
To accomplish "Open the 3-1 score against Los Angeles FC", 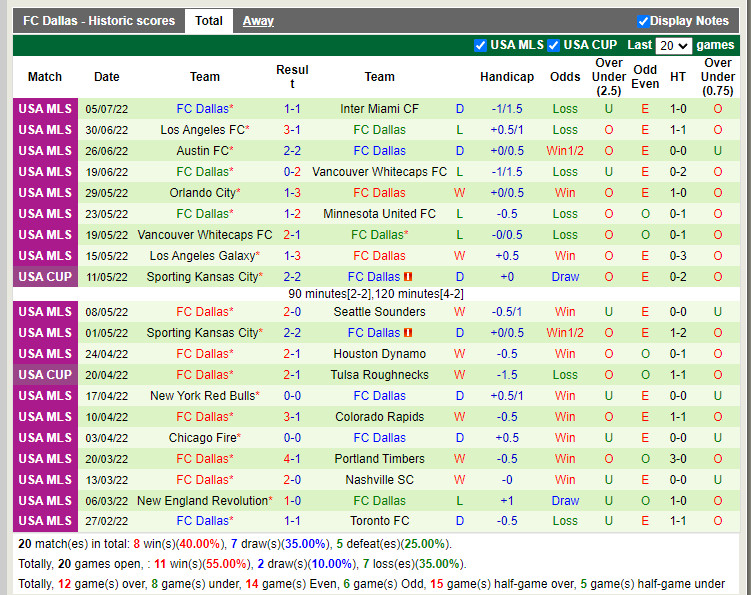I will (292, 130).
